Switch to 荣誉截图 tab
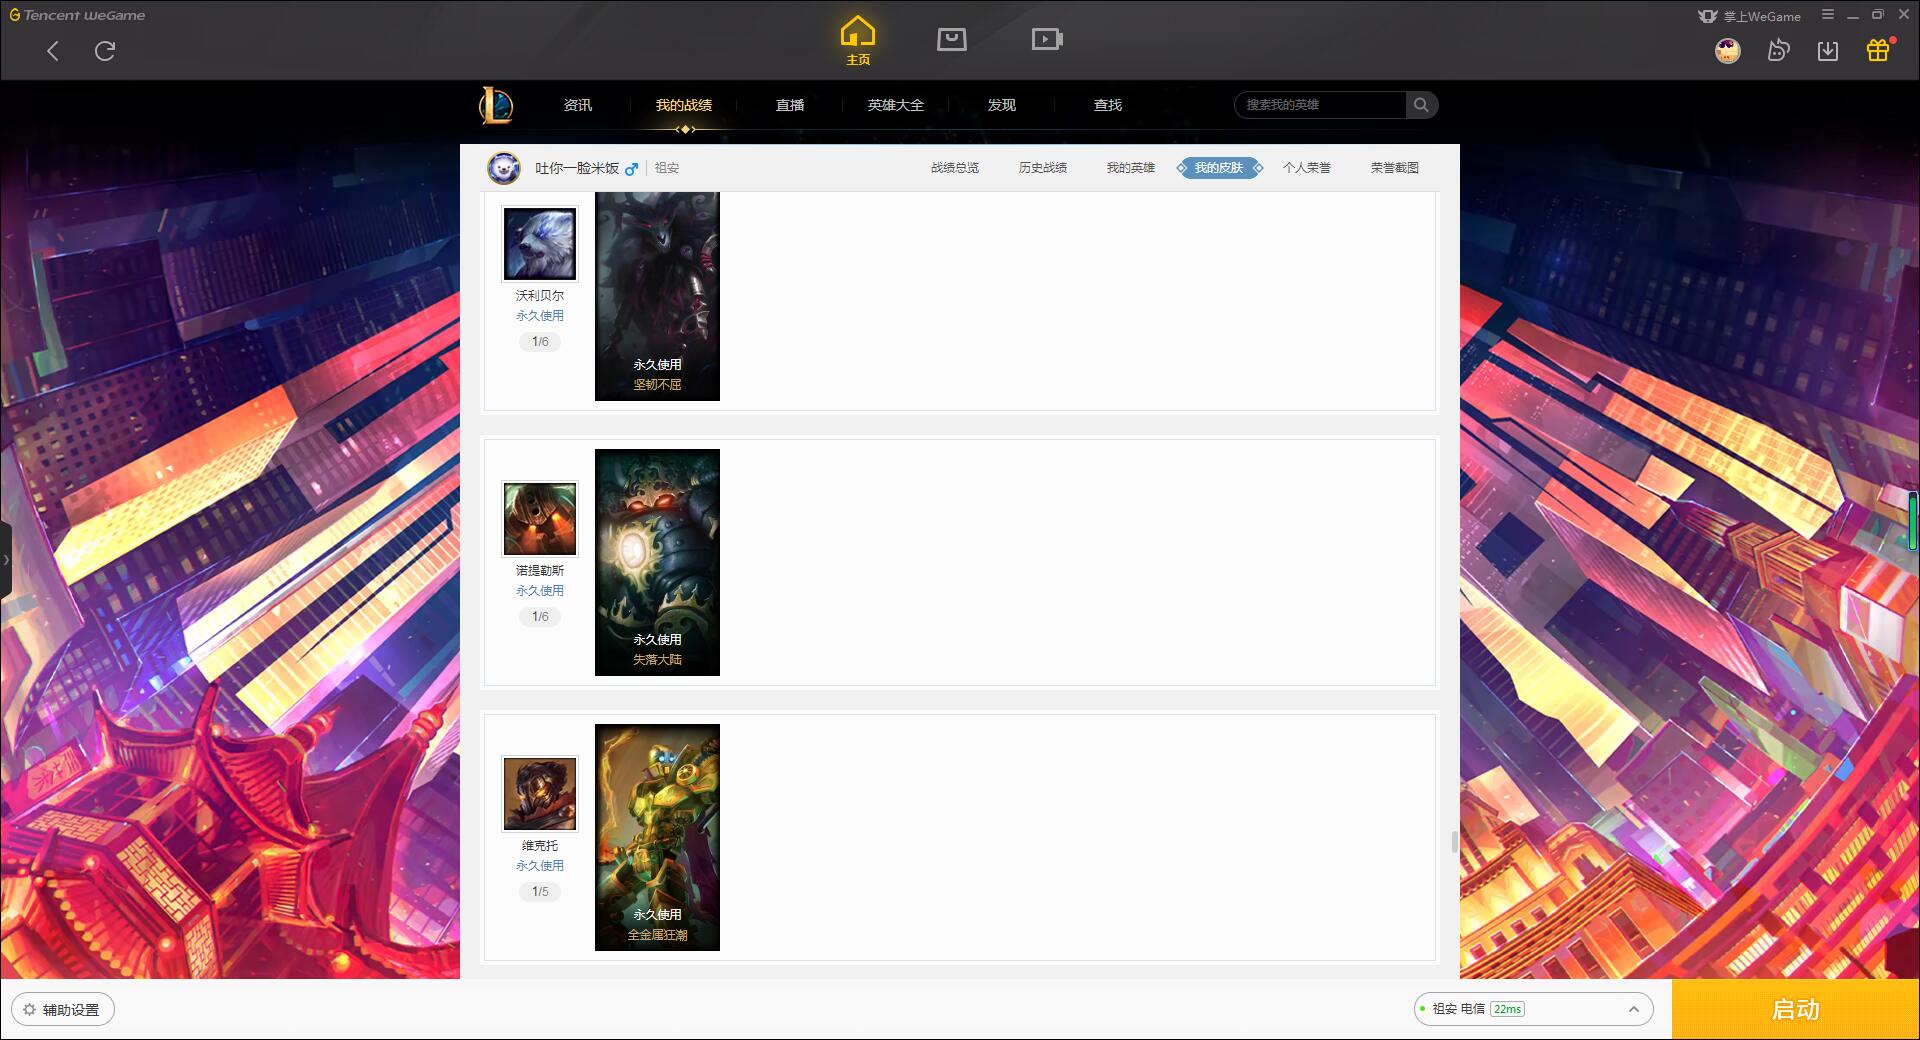 click(1395, 168)
